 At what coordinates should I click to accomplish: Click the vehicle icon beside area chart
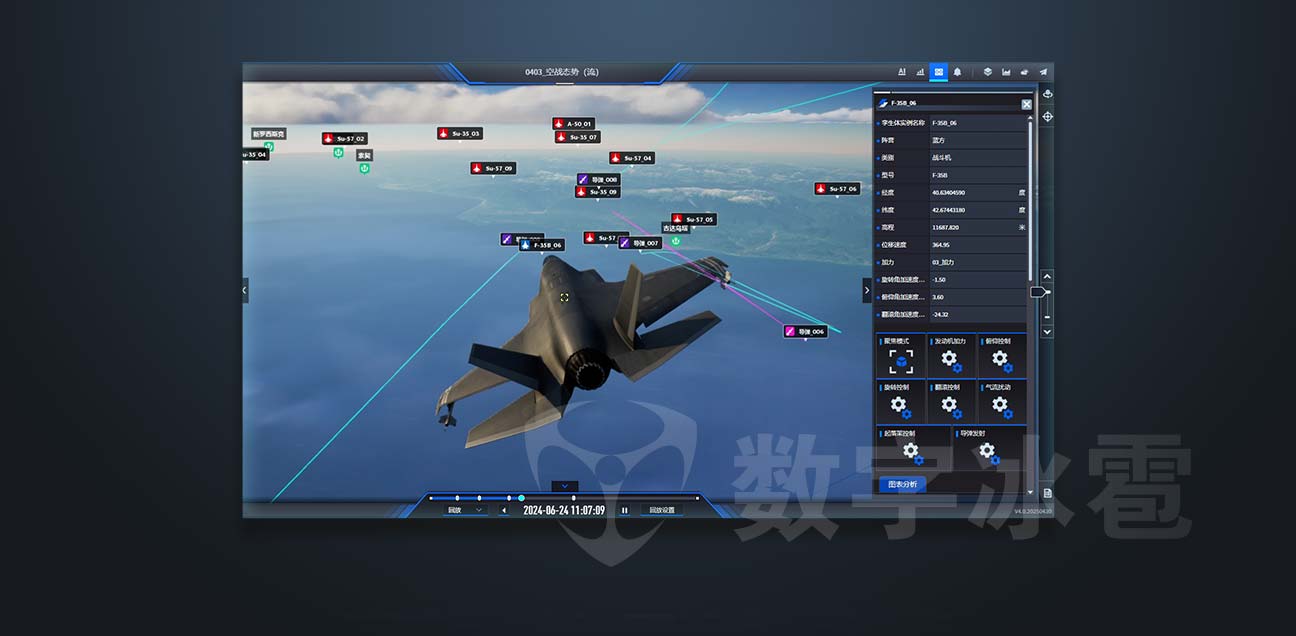coord(1024,72)
